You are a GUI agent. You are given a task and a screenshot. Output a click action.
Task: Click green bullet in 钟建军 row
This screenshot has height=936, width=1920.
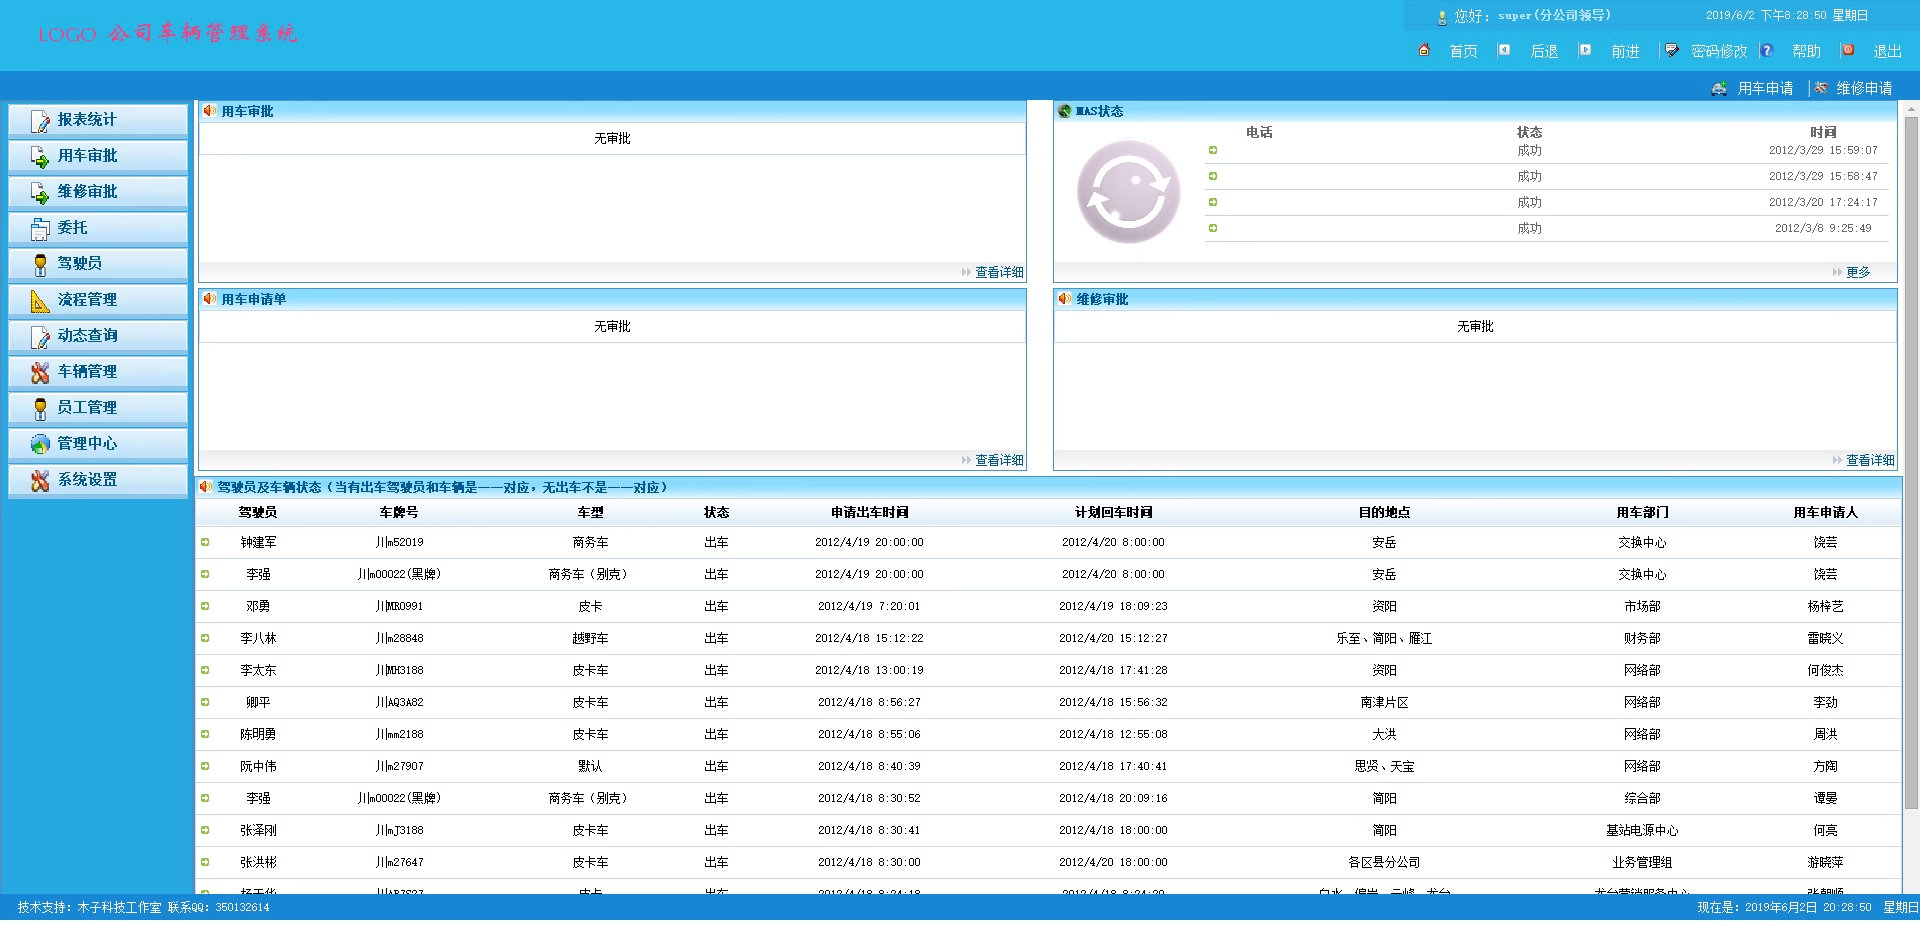click(205, 542)
